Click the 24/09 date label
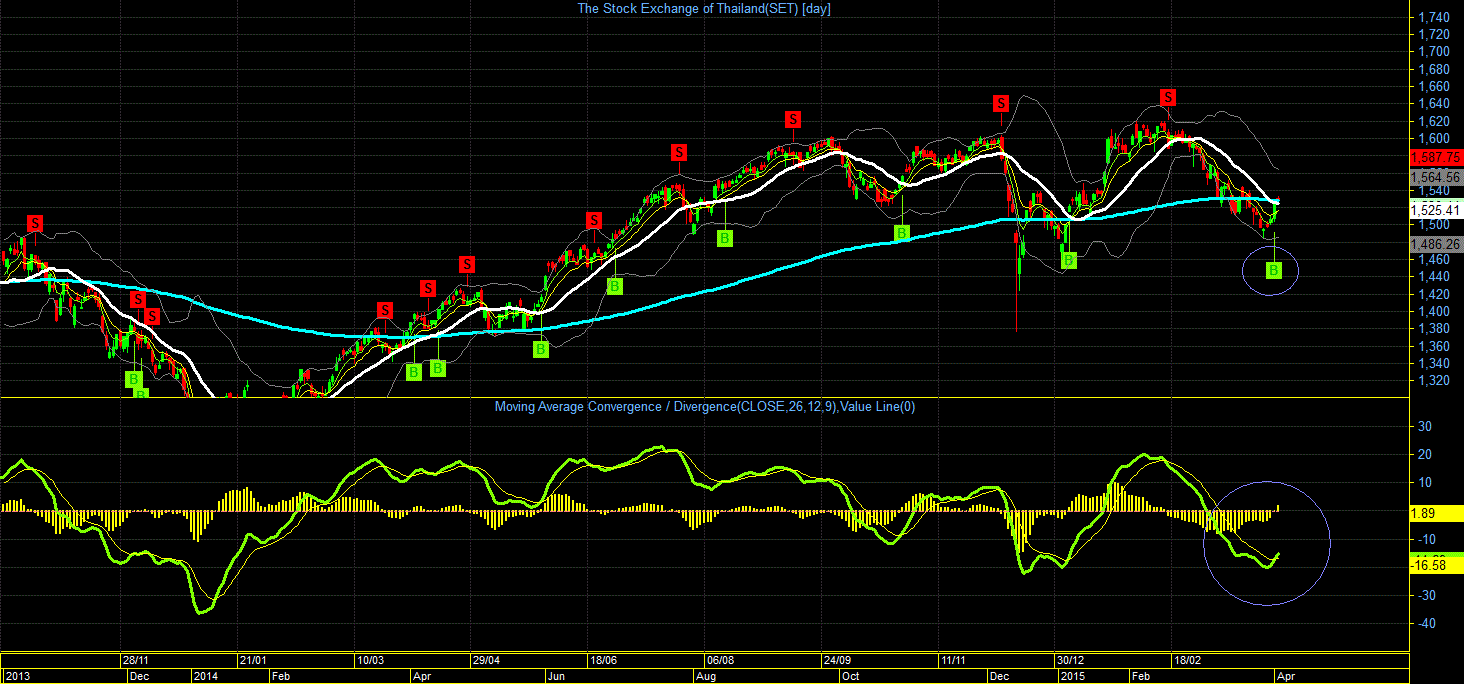The width and height of the screenshot is (1464, 684). (x=839, y=660)
